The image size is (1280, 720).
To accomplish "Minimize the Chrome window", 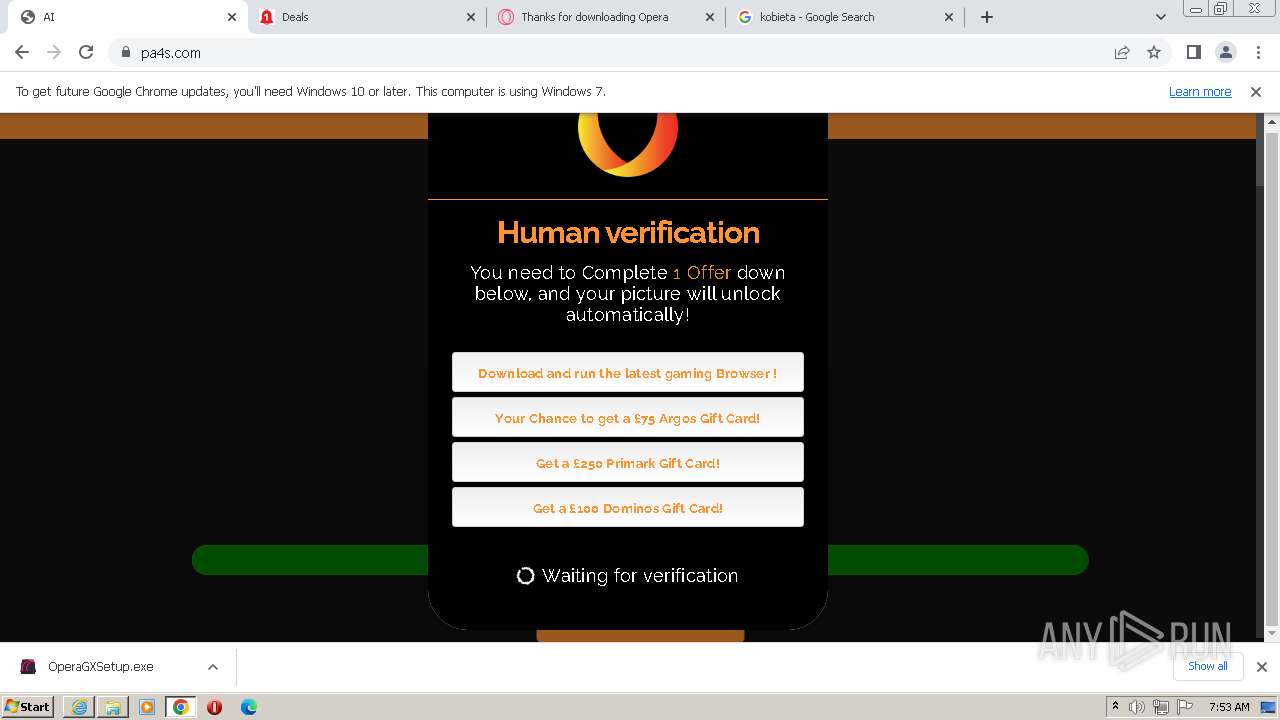I will click(1195, 9).
